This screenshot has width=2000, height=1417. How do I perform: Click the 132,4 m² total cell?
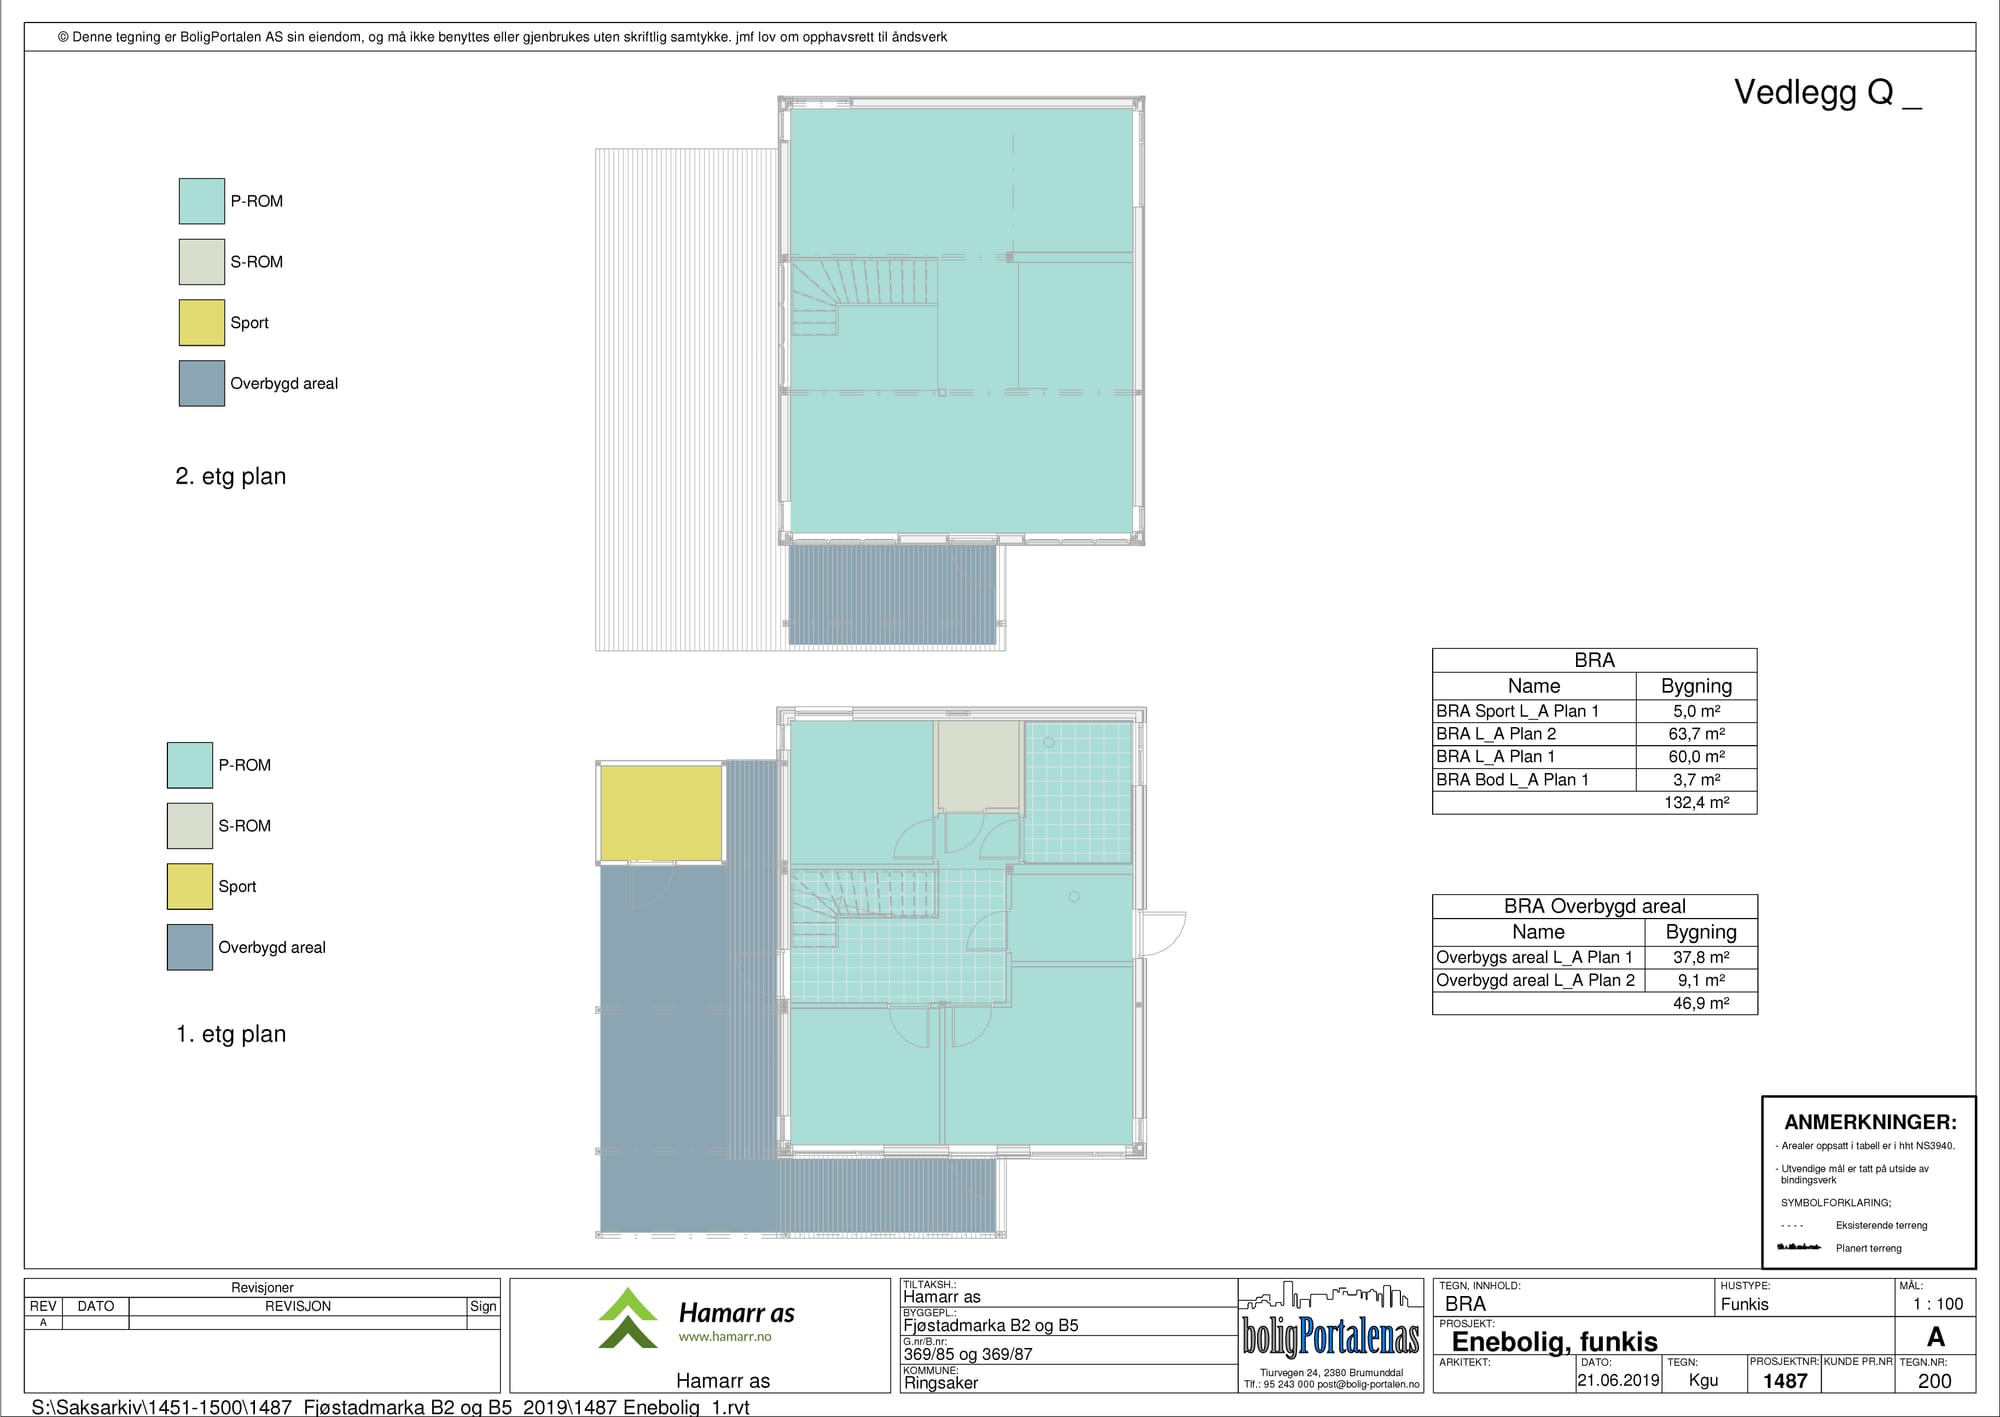(x=1696, y=803)
